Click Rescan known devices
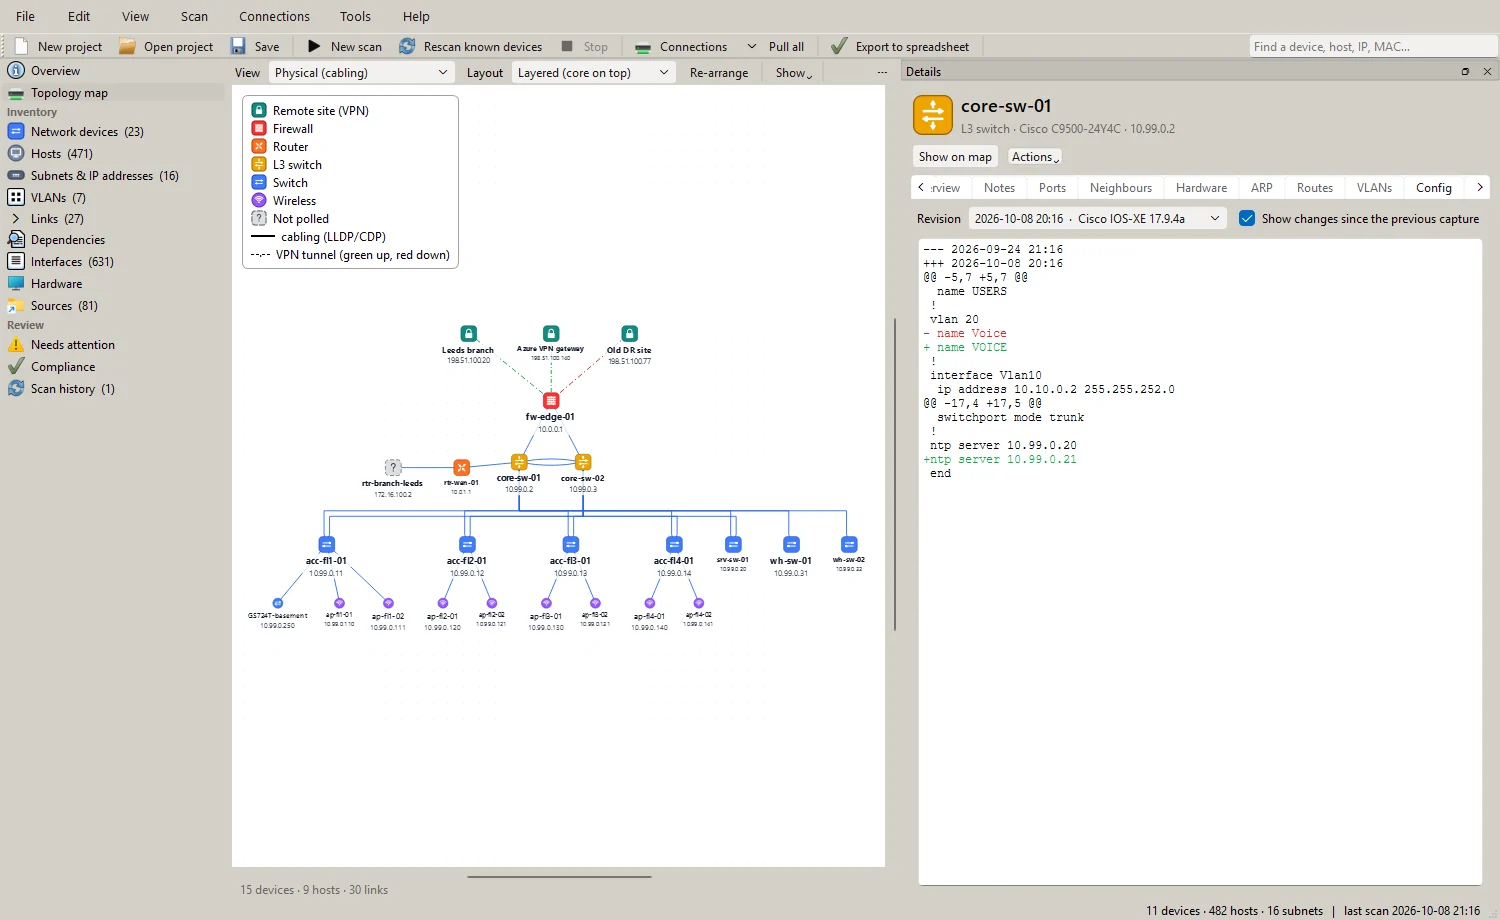1500x920 pixels. [x=471, y=46]
